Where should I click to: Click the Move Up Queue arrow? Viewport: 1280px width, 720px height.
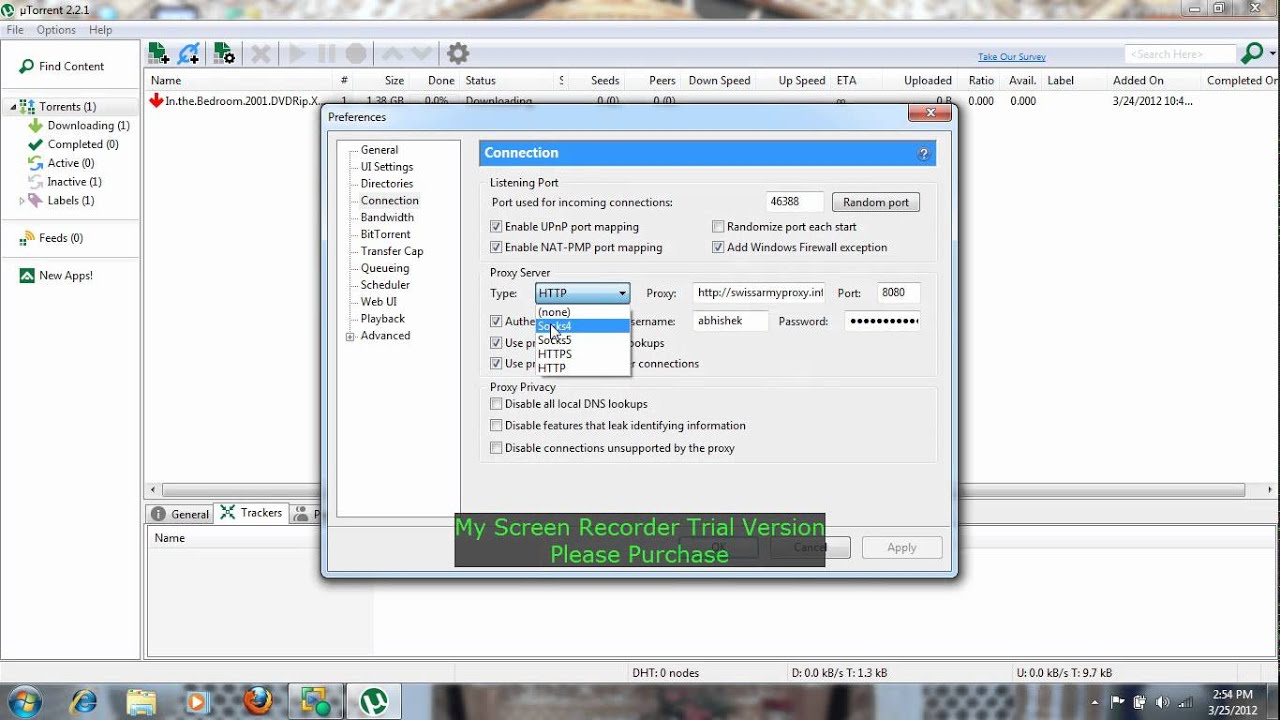coord(392,53)
